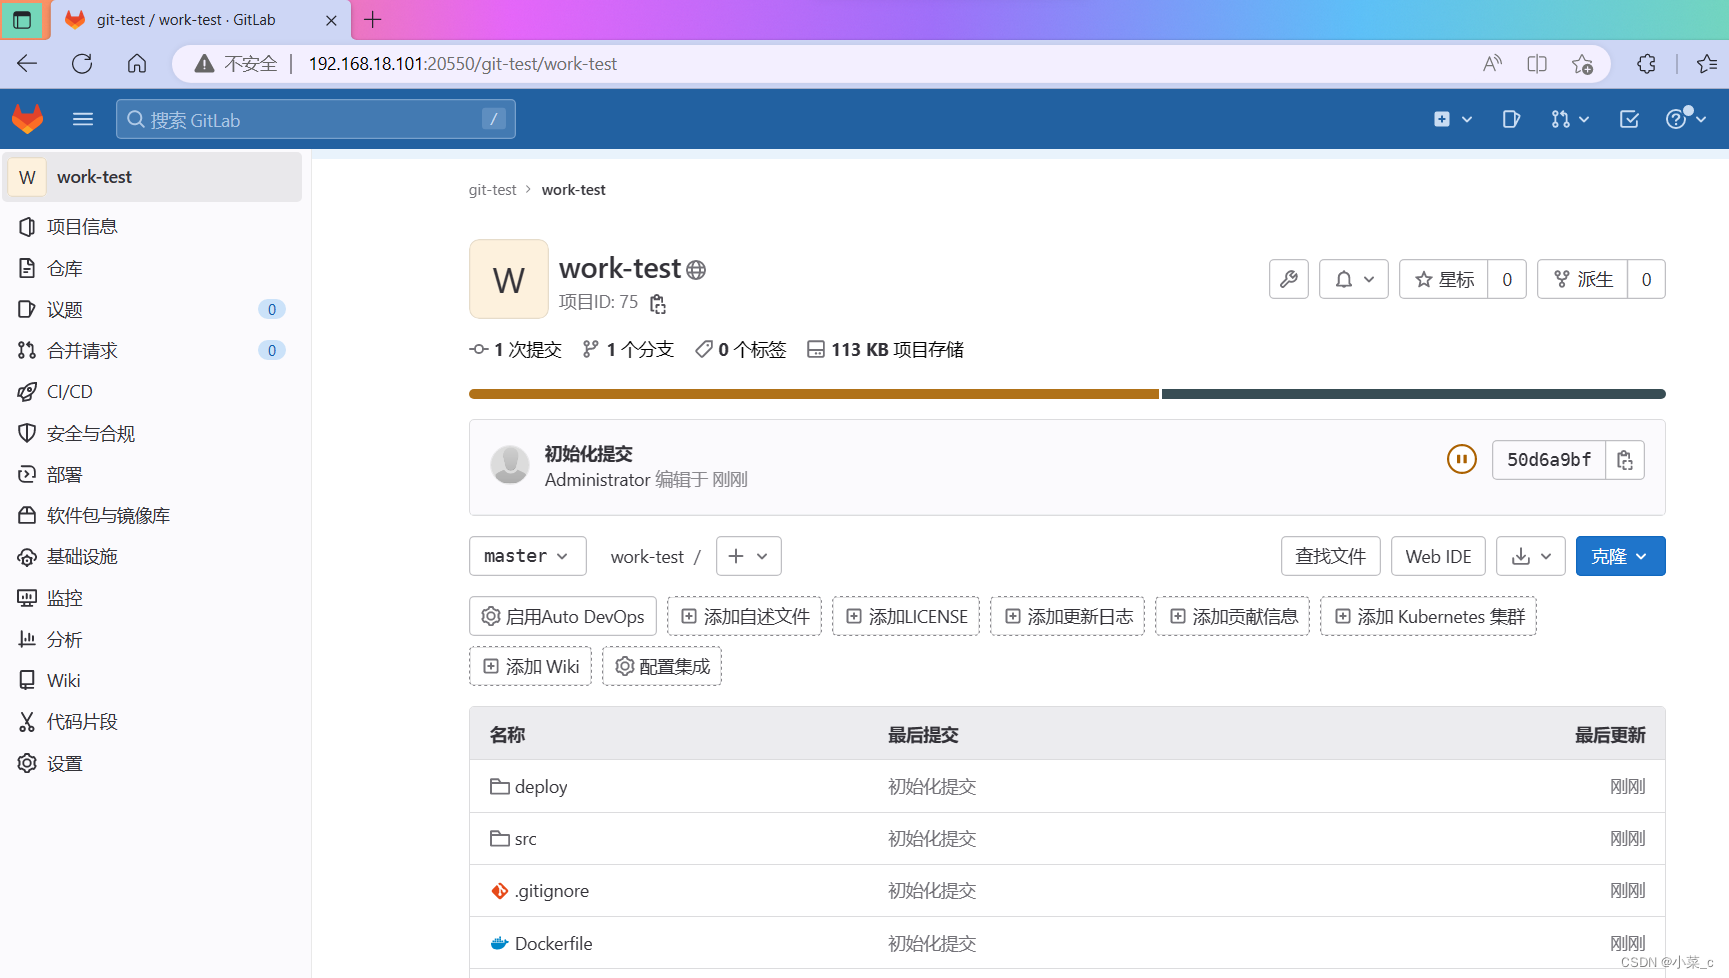This screenshot has height=978, width=1729.
Task: Open the 113 KB 项目存储 link
Action: coord(885,349)
